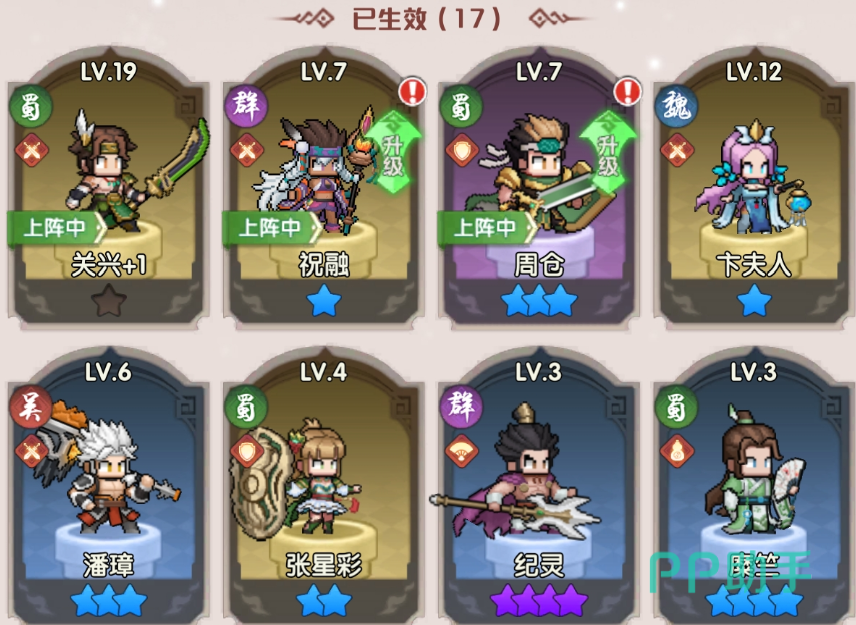Tap the red alert badge on 周仓 card
856x625 pixels.
628,92
